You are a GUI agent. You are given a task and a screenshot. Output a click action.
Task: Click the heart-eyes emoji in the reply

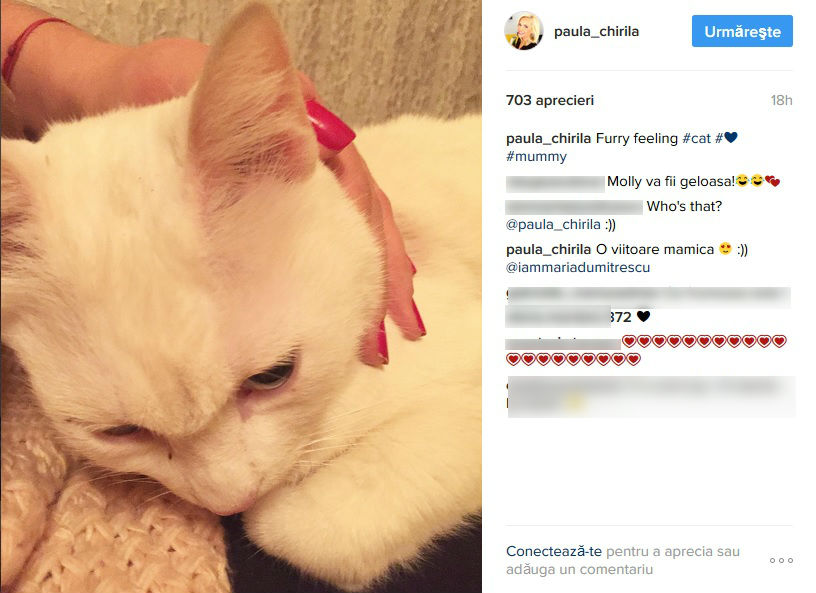[725, 249]
